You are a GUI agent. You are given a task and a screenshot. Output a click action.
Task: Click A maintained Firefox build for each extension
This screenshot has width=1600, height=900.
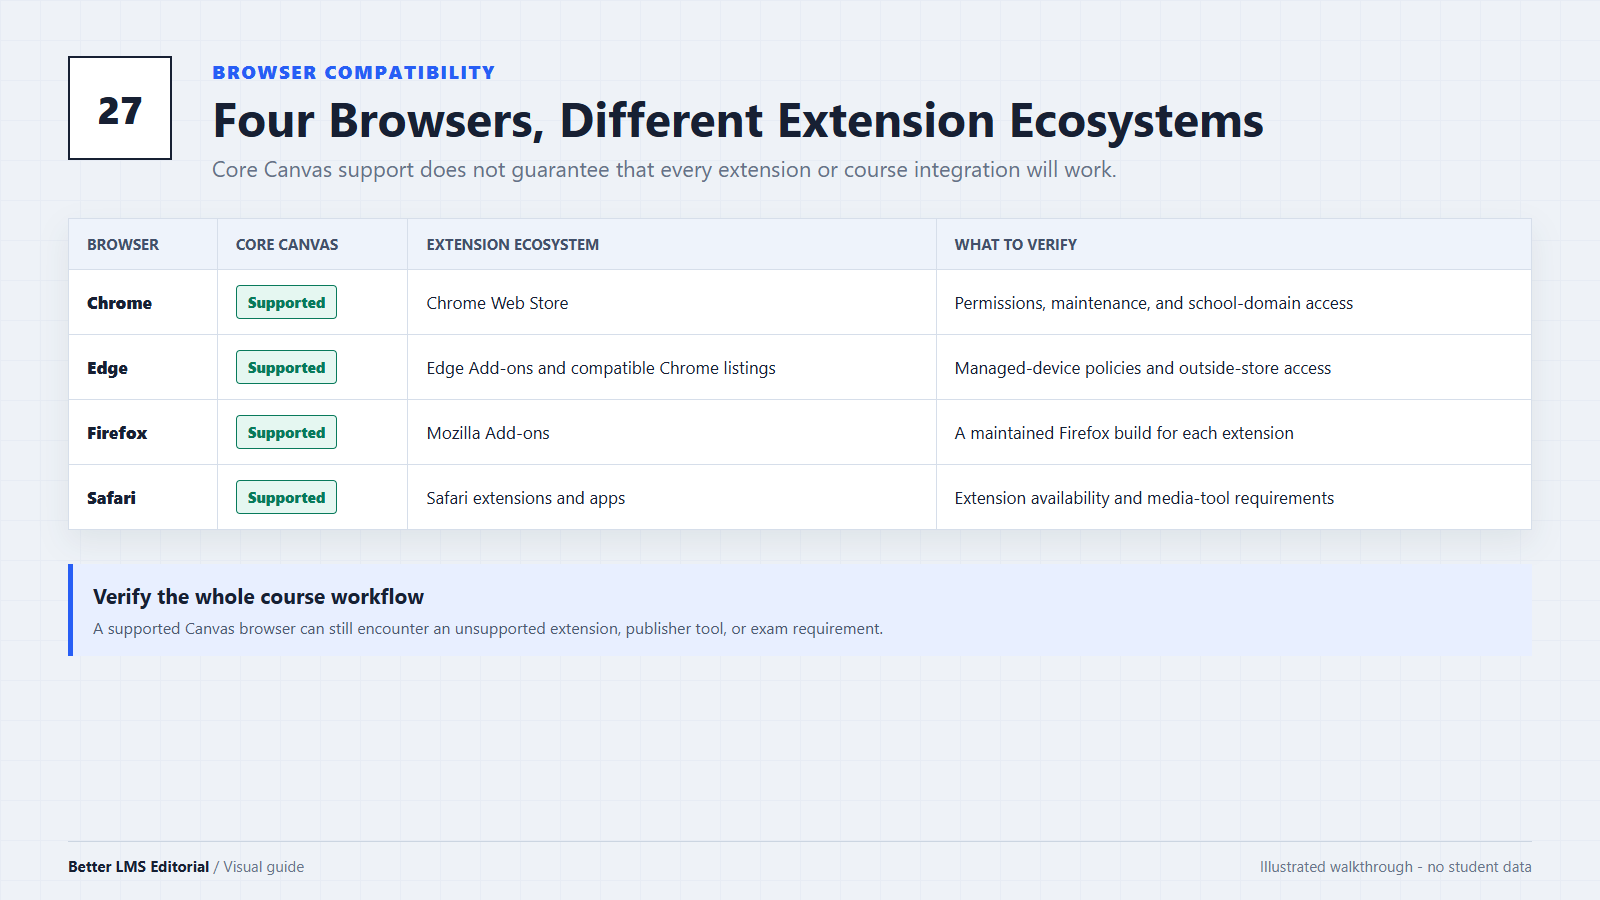pyautogui.click(x=1124, y=433)
